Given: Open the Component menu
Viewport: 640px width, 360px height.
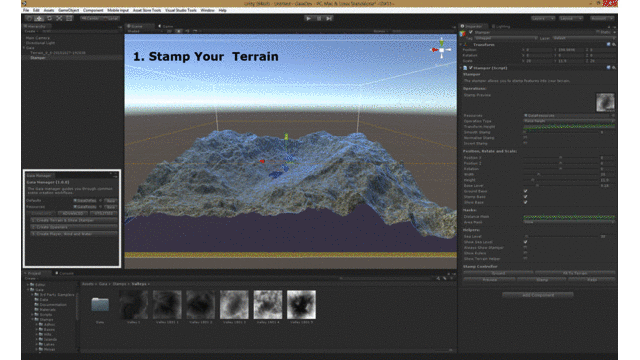Looking at the screenshot, I should click(x=93, y=10).
